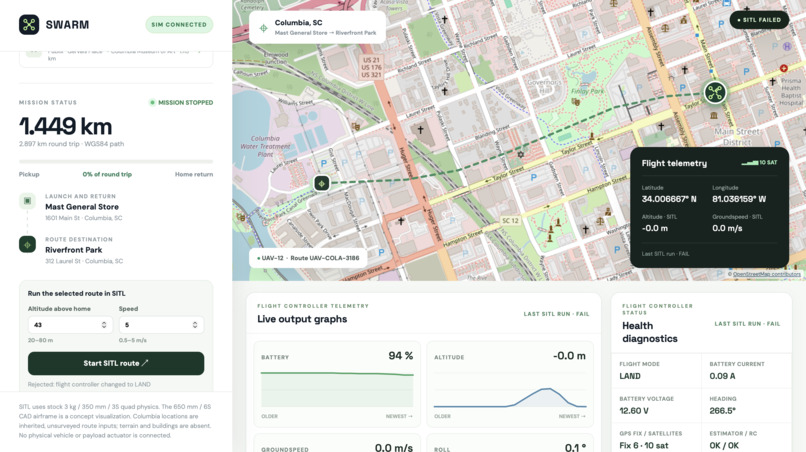Click the 1.449 km distance value
Viewport: 806px width, 452px height.
click(65, 126)
